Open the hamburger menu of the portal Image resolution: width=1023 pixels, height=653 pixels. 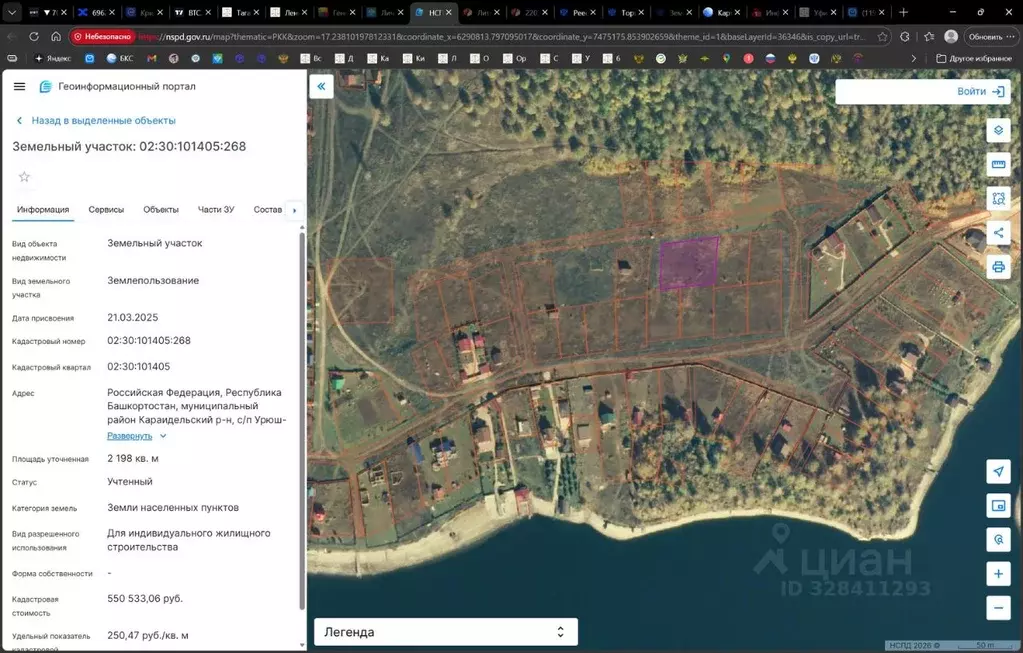click(19, 87)
